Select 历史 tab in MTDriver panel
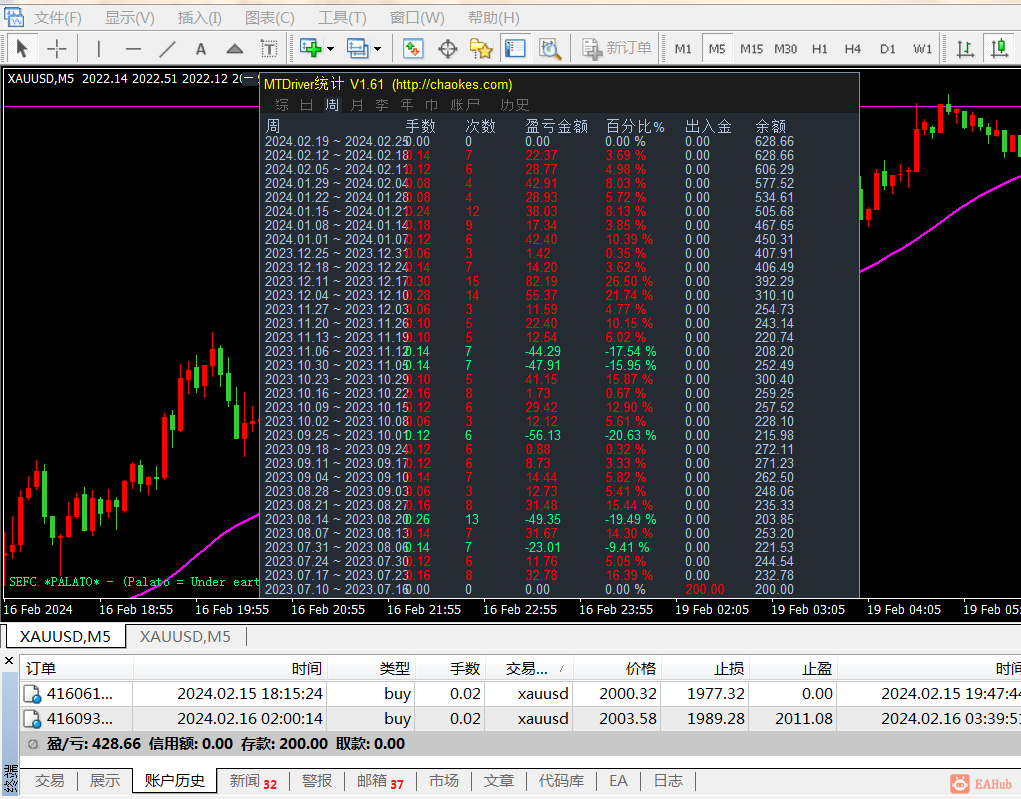The height and width of the screenshot is (799, 1021). pyautogui.click(x=514, y=105)
